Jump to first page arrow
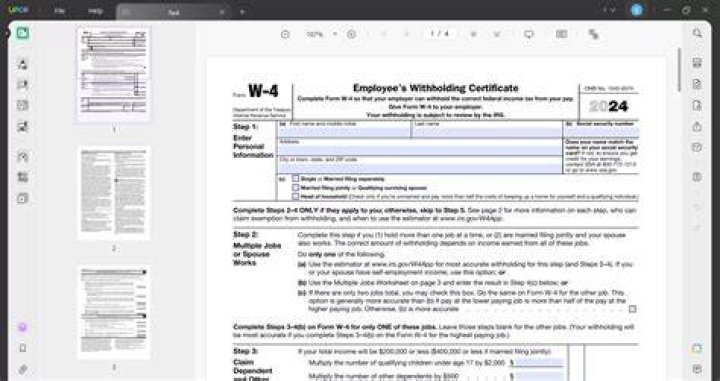720x381 pixels. 384,34
